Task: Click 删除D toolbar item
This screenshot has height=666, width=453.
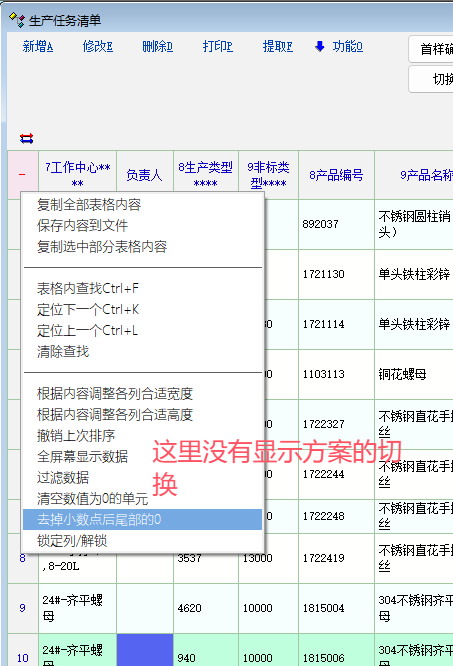Action: point(158,46)
